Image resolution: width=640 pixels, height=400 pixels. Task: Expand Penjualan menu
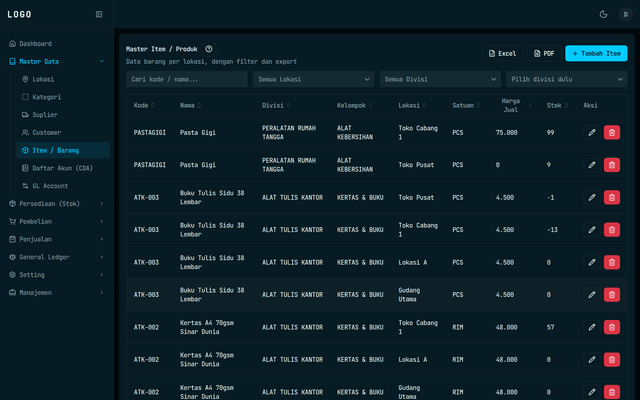coord(57,239)
